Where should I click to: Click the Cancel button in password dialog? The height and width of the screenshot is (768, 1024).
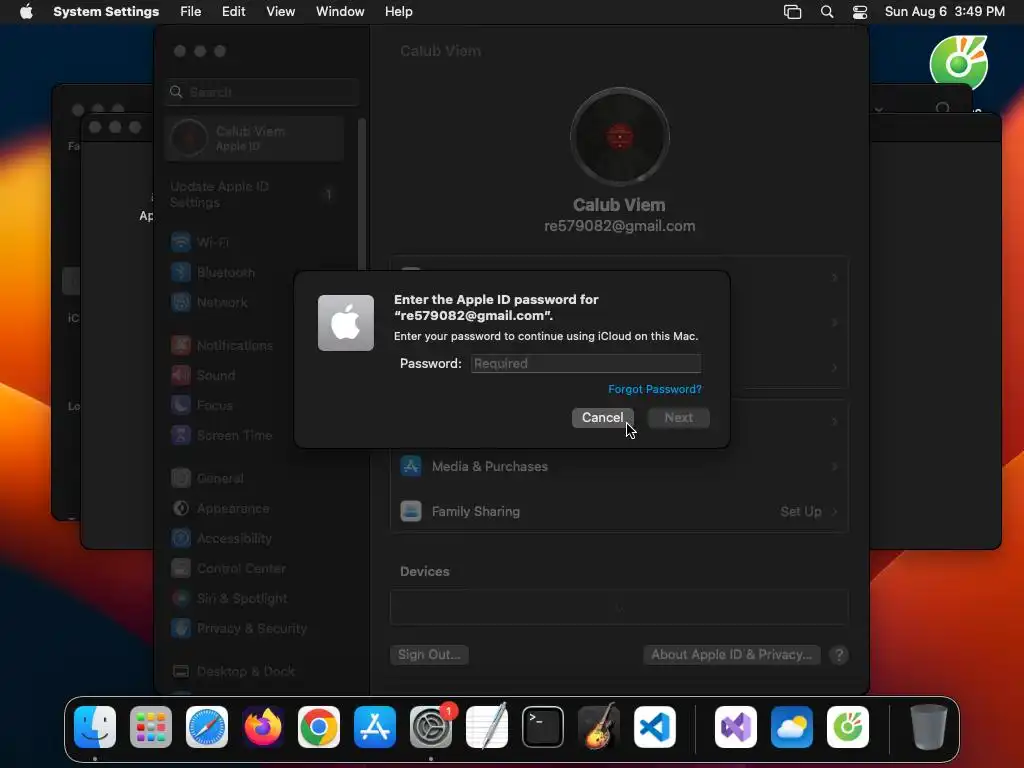602,418
